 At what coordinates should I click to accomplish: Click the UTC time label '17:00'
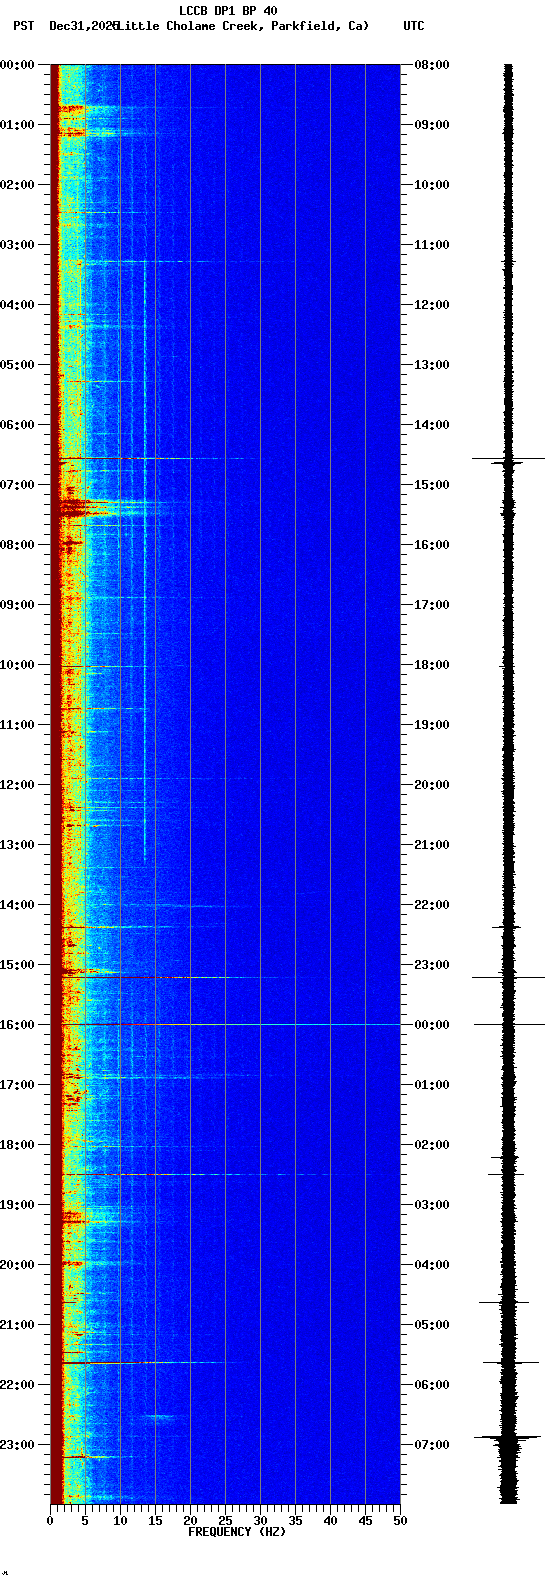432,605
